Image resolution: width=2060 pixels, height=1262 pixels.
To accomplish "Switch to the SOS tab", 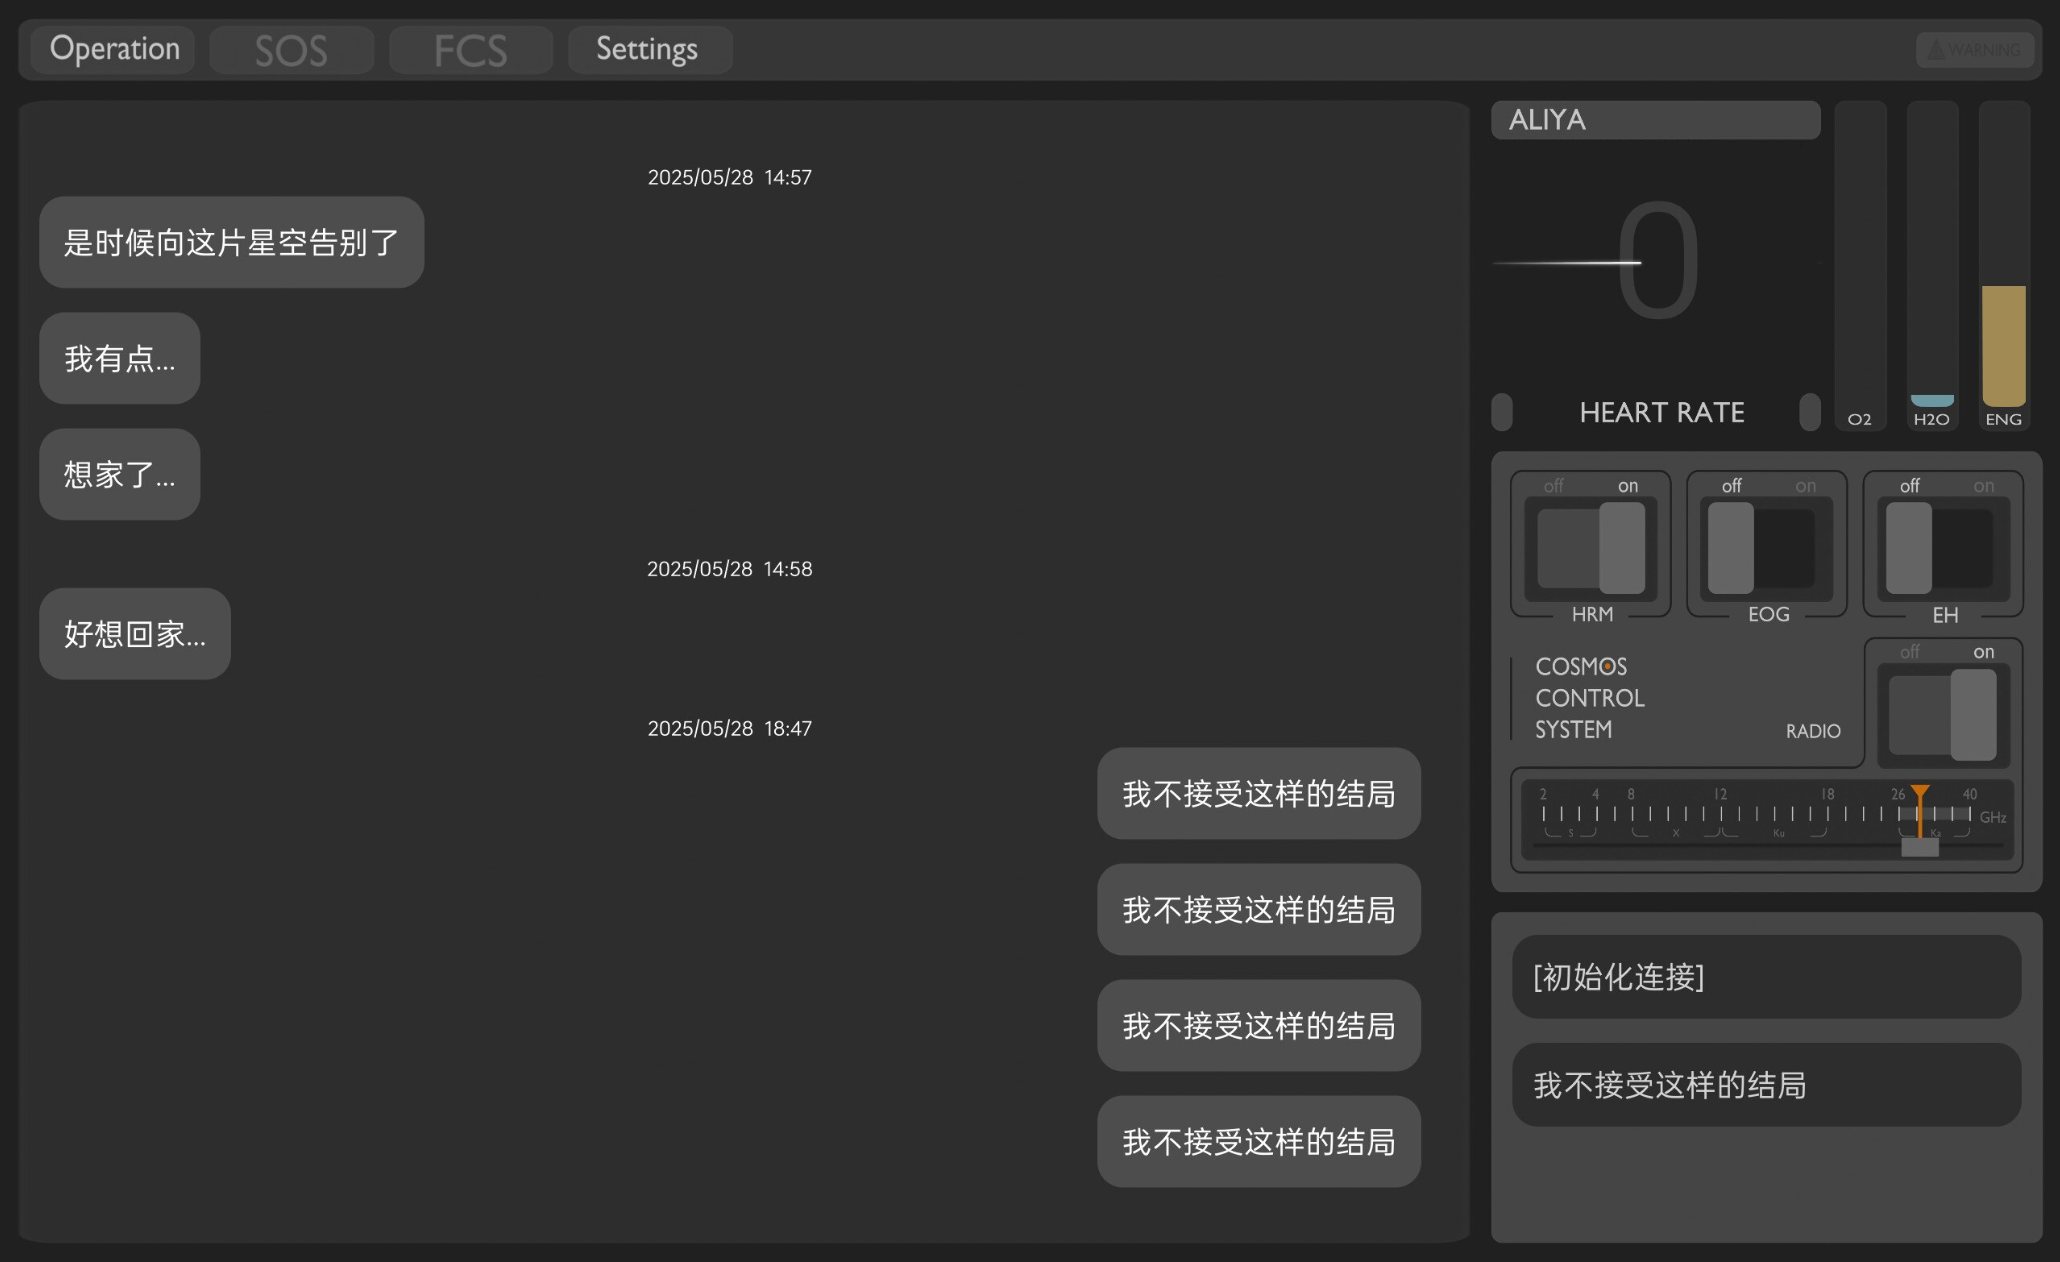I will point(291,49).
